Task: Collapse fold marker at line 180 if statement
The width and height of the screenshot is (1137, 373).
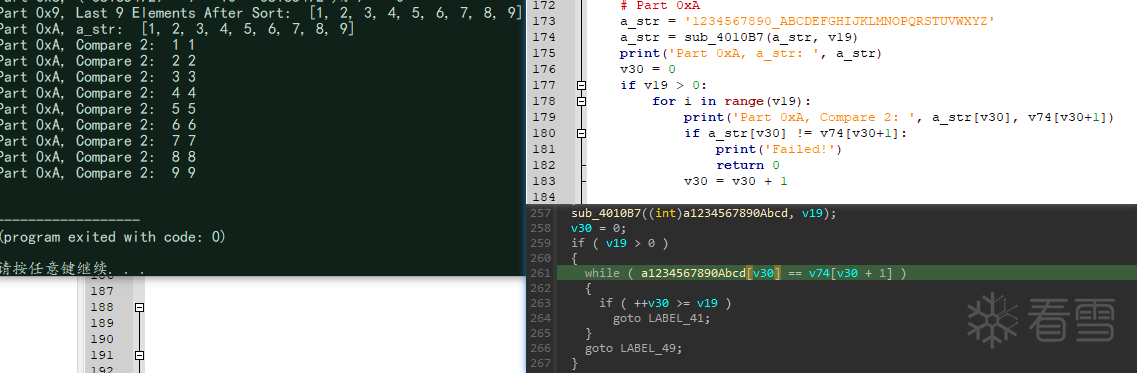Action: coord(581,134)
